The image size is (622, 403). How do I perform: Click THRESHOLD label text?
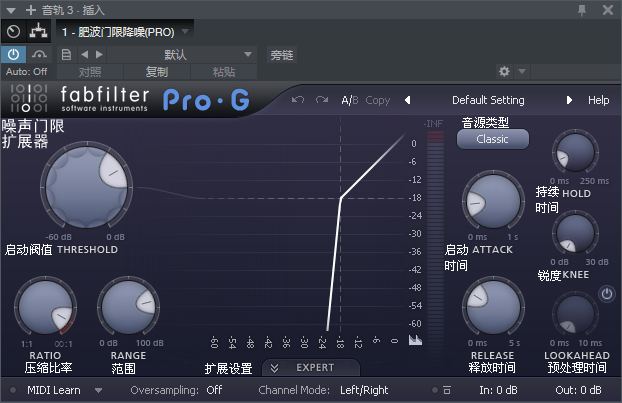click(87, 249)
